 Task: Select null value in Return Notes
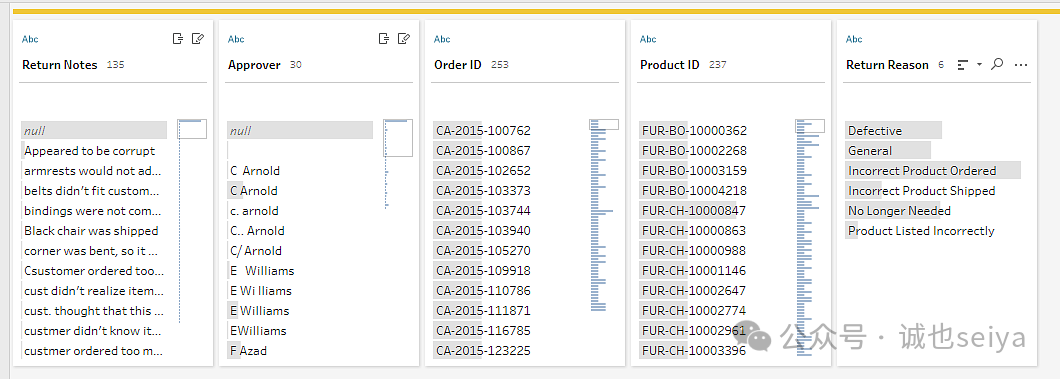(94, 130)
